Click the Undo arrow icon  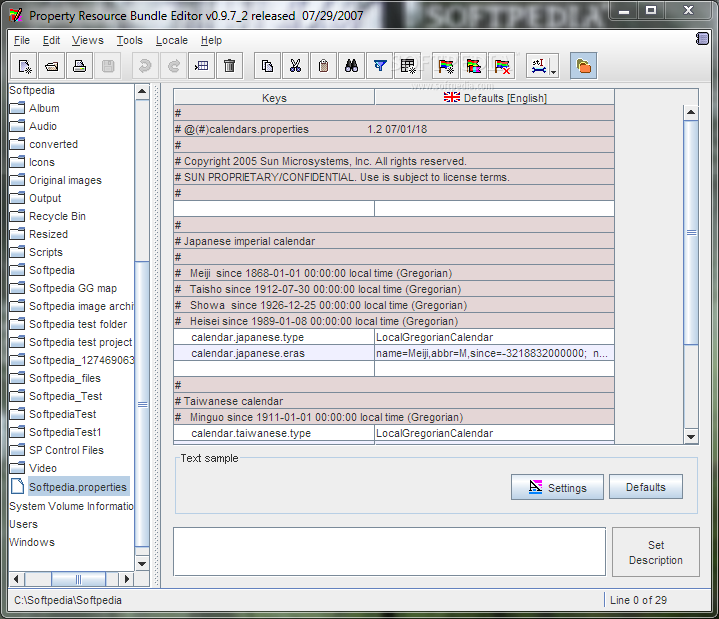[145, 66]
